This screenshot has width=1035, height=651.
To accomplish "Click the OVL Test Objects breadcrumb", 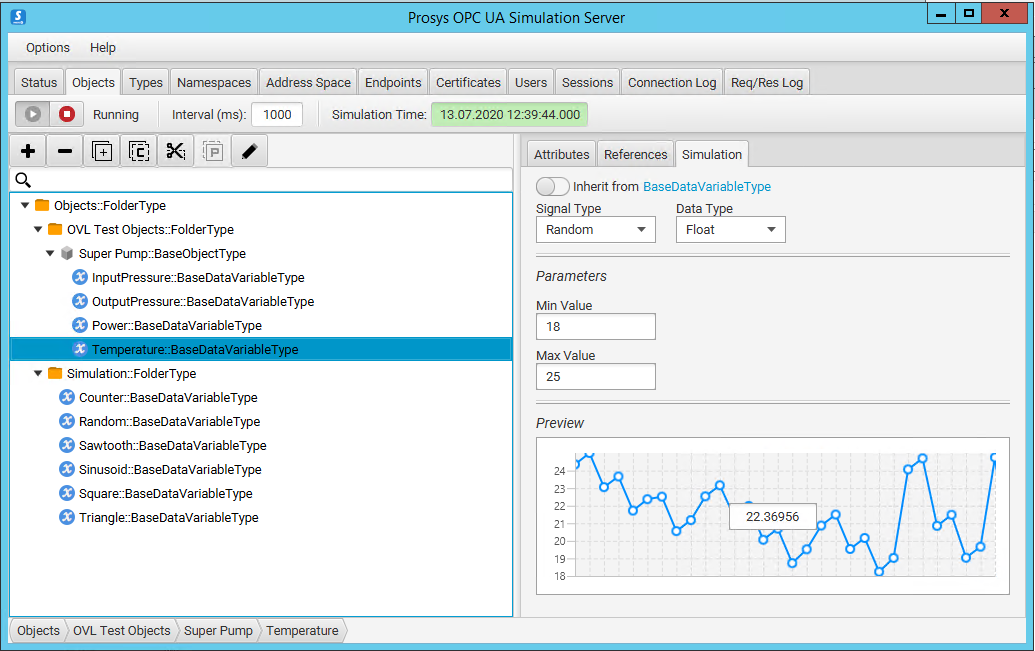I will pos(121,631).
